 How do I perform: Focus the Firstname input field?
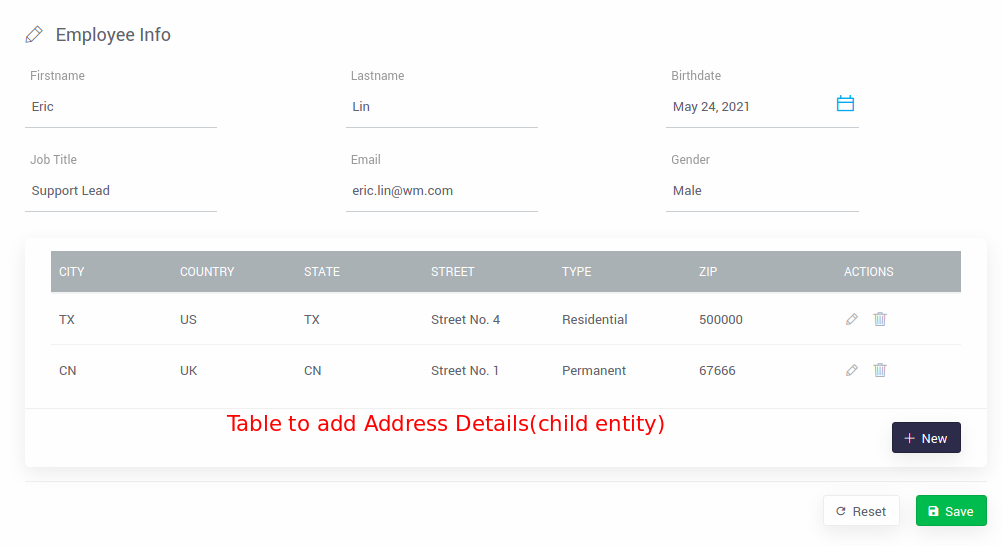point(121,107)
